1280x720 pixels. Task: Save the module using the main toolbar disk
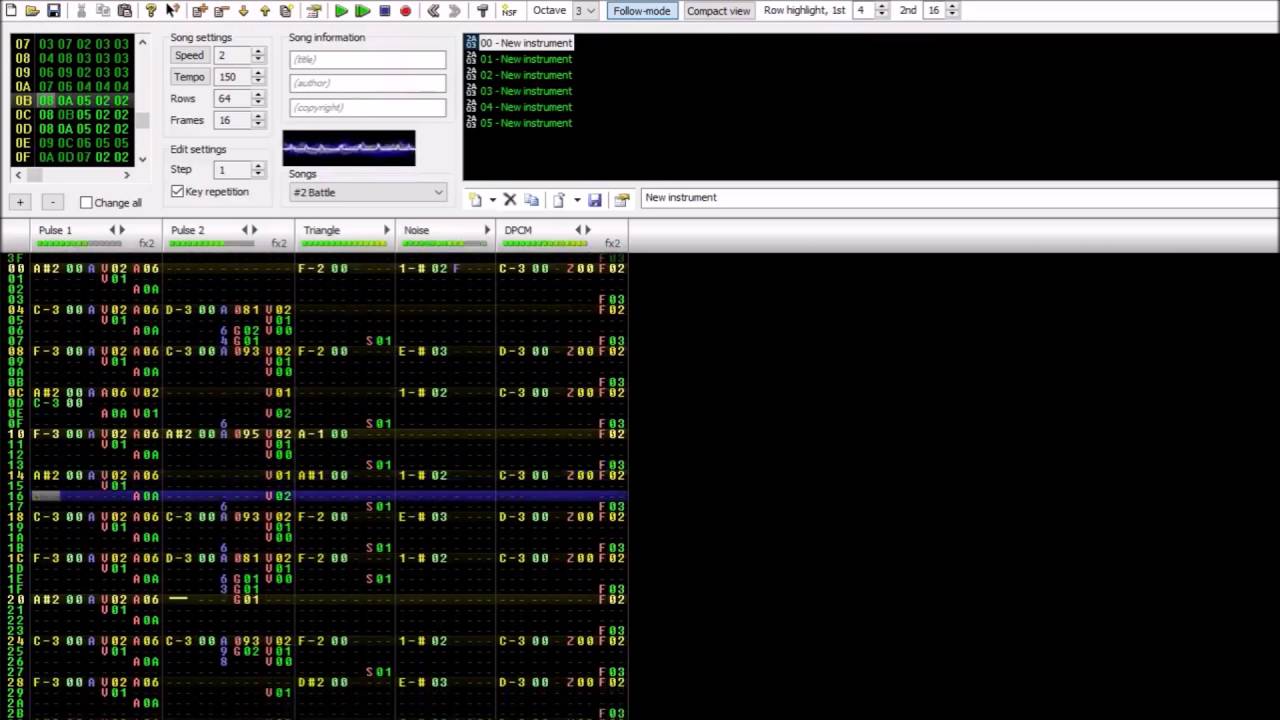tap(54, 11)
